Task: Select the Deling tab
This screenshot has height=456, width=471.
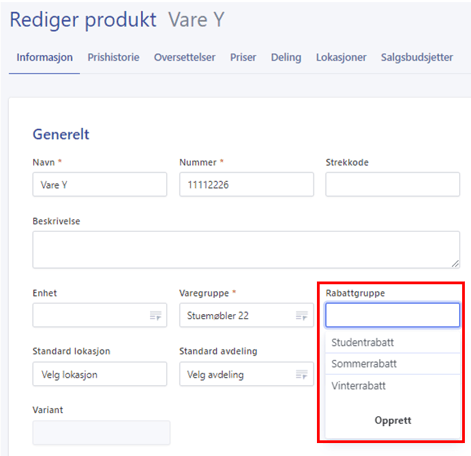Action: (286, 57)
